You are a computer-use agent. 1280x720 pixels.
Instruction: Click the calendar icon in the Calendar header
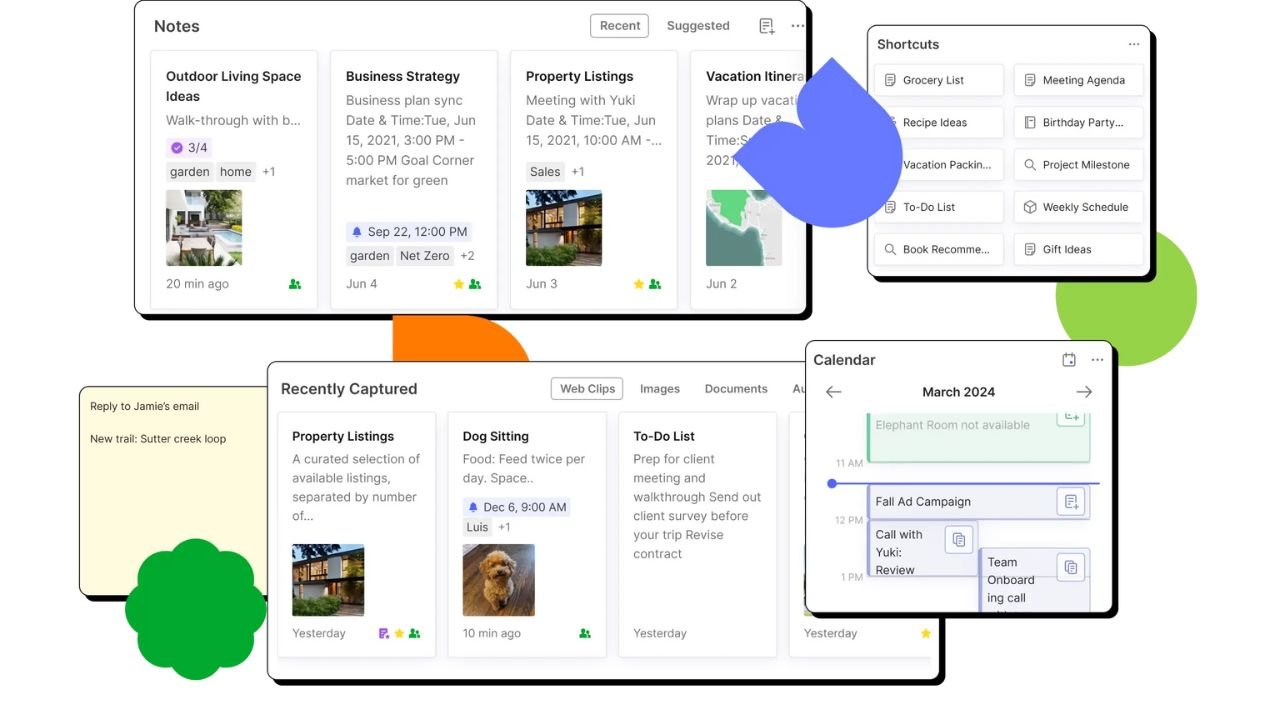(x=1069, y=359)
